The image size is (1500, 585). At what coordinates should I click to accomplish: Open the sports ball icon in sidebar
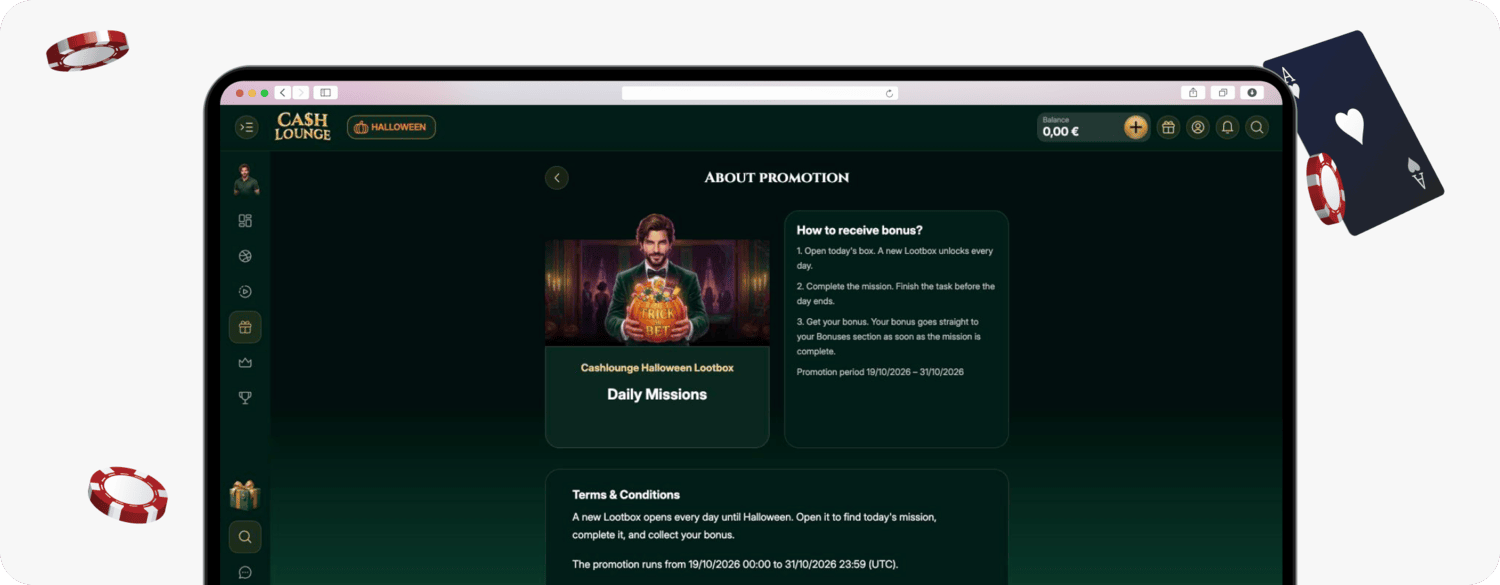point(245,256)
